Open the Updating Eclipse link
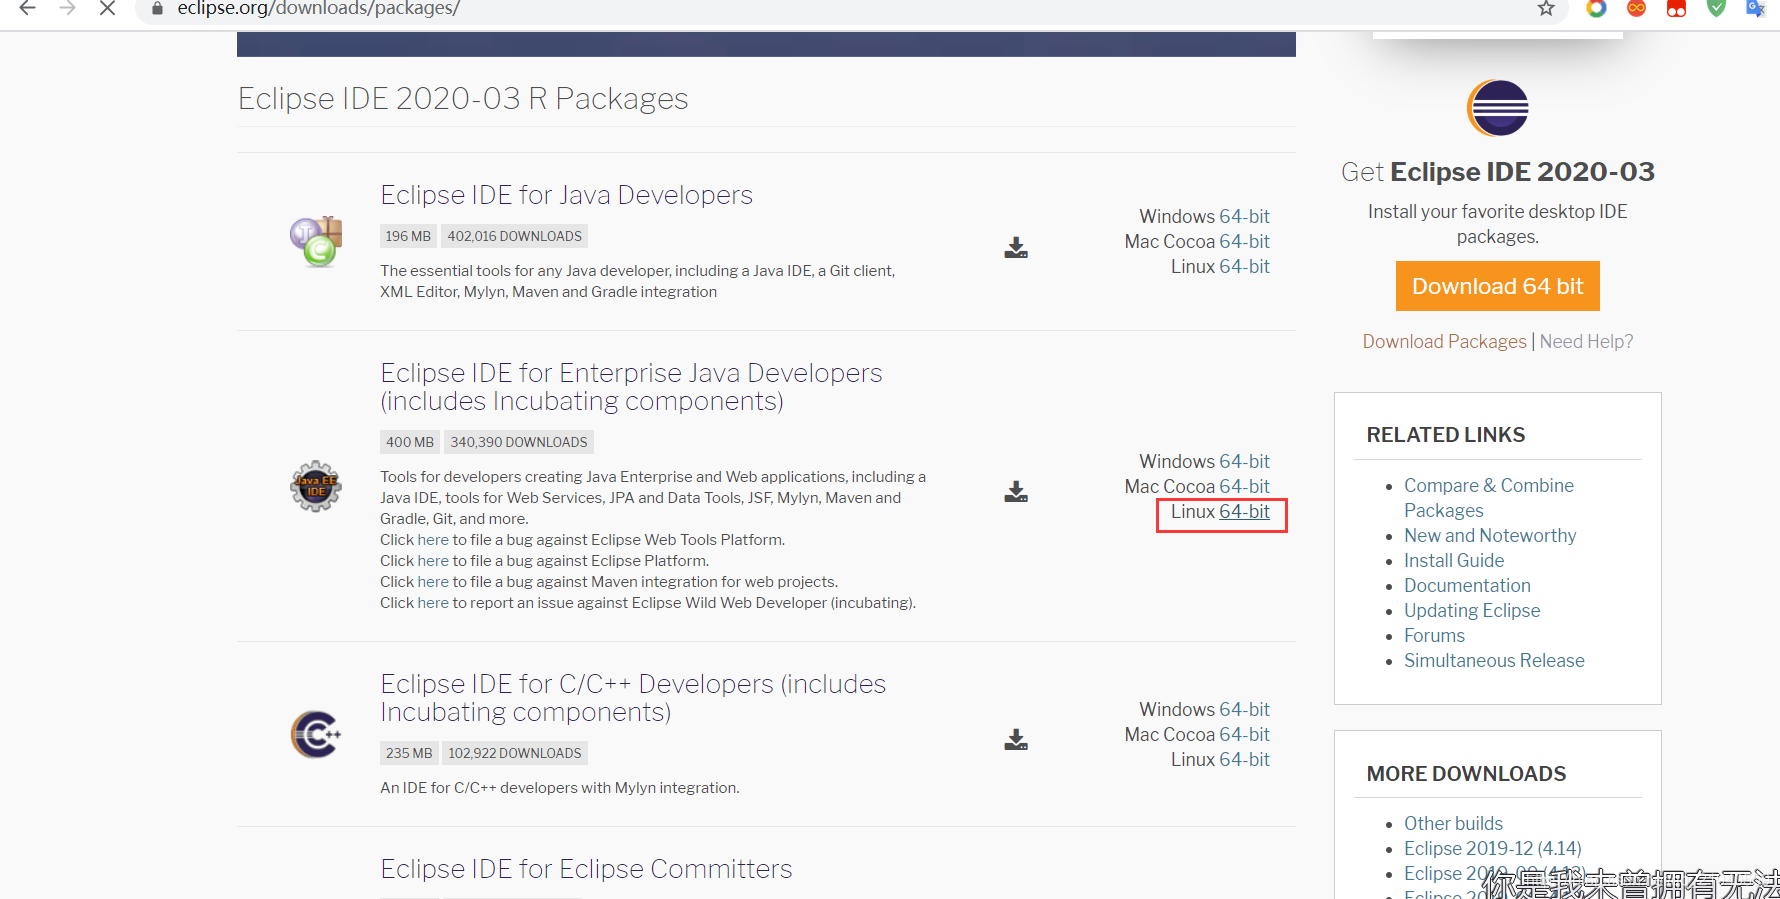Screen dimensions: 1780x899 (x=1472, y=611)
